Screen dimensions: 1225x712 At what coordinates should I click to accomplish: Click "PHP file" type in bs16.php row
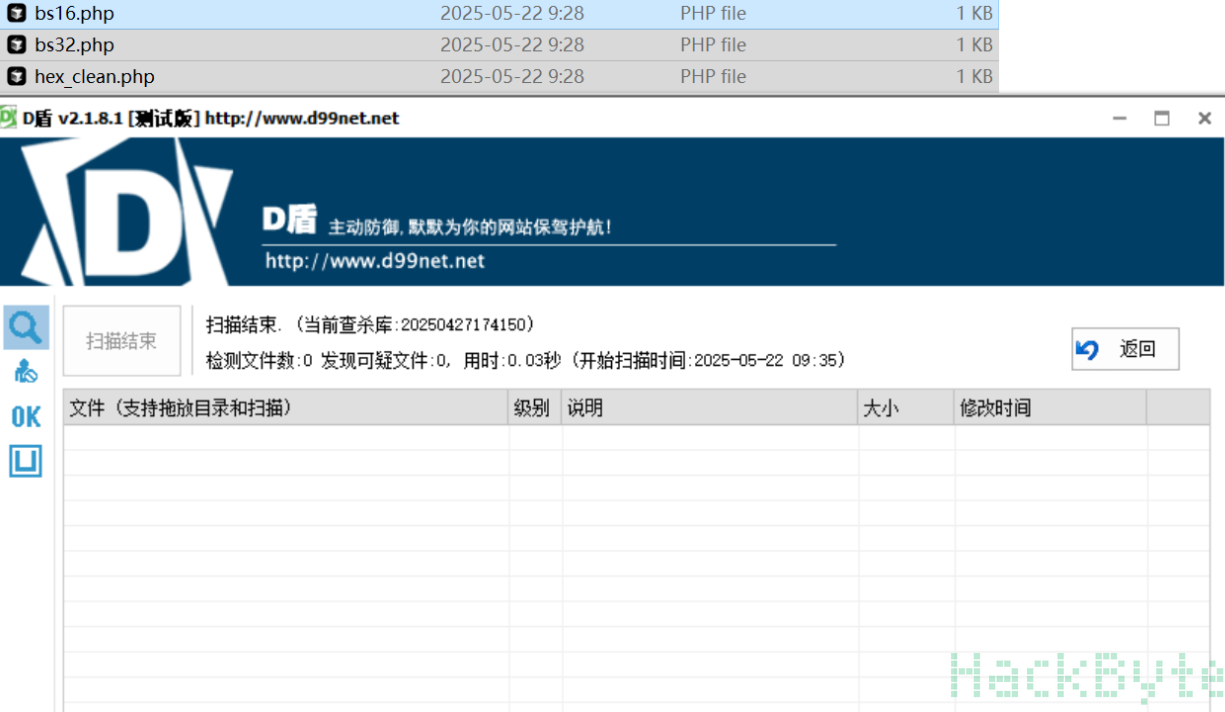click(x=713, y=14)
